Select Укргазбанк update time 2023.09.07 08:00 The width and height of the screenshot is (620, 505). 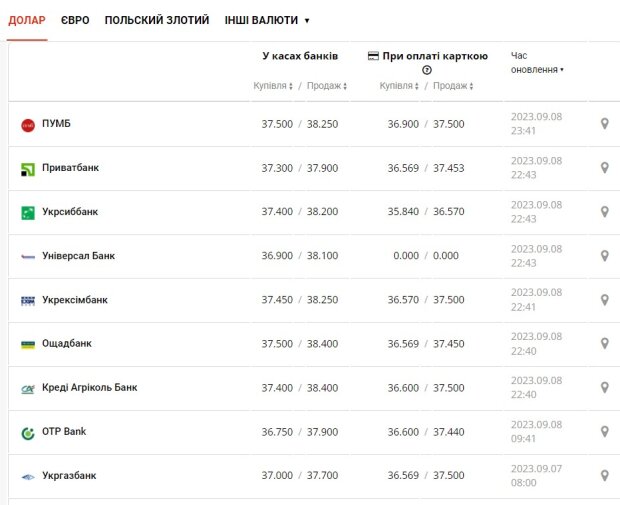pos(536,475)
